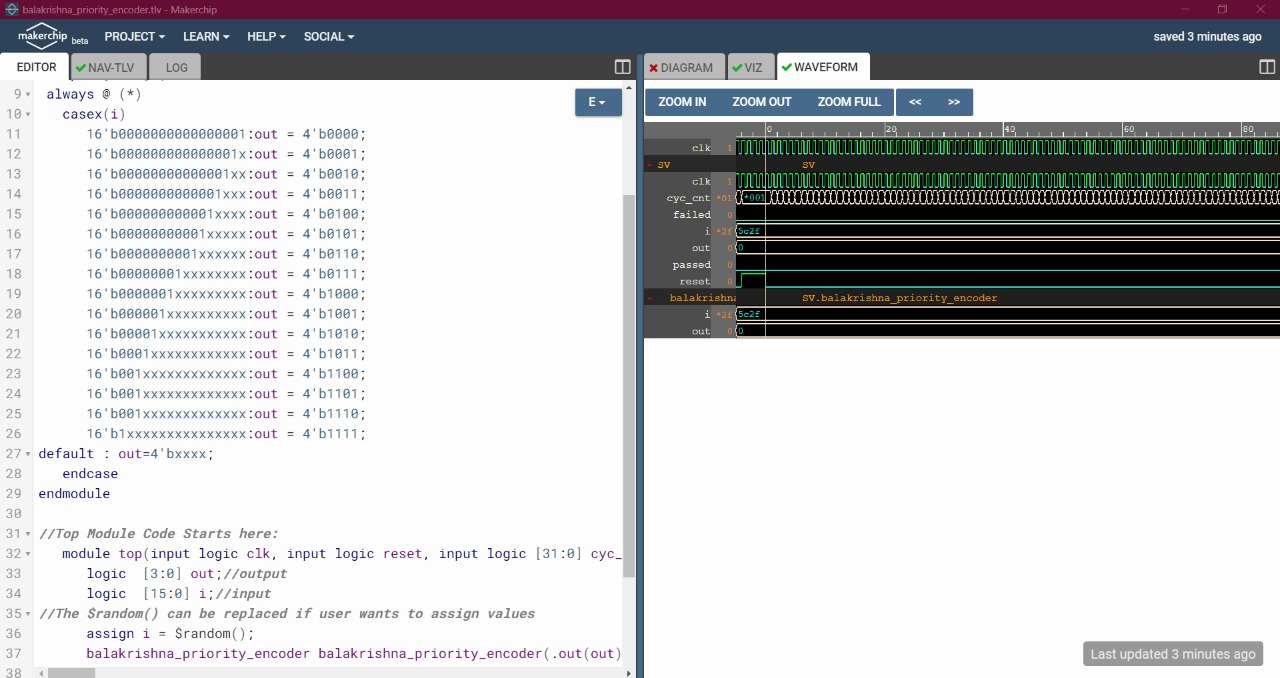Viewport: 1280px width, 678px height.
Task: Select the cyc_cnt signal name in the waveform
Action: tap(687, 197)
